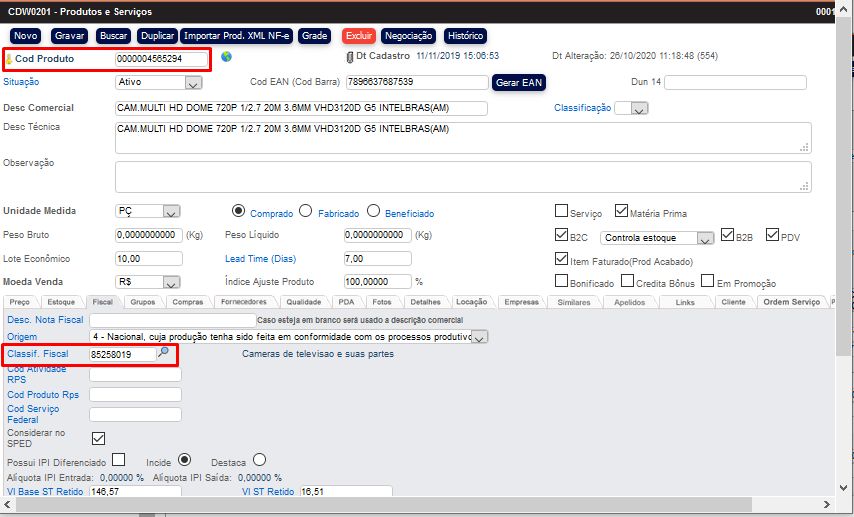Click the vertical scrollbar down arrow

point(846,490)
